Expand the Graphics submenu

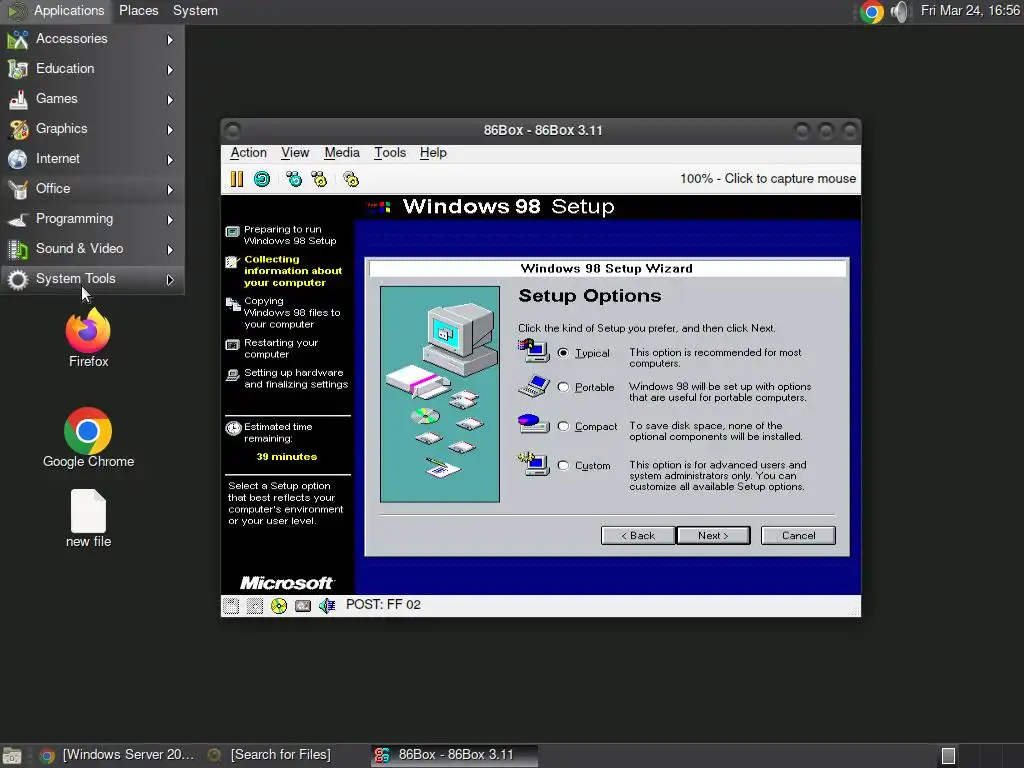[x=92, y=129]
